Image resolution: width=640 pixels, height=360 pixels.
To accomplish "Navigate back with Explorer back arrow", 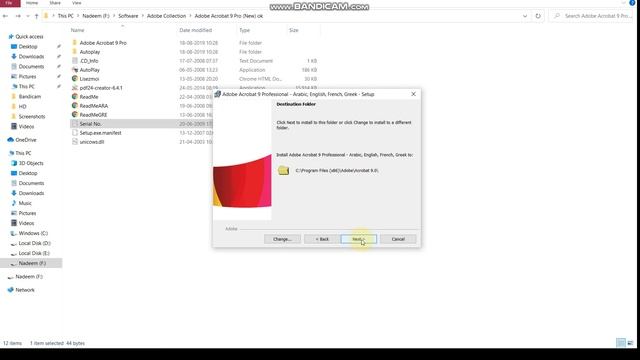I will 5,16.
